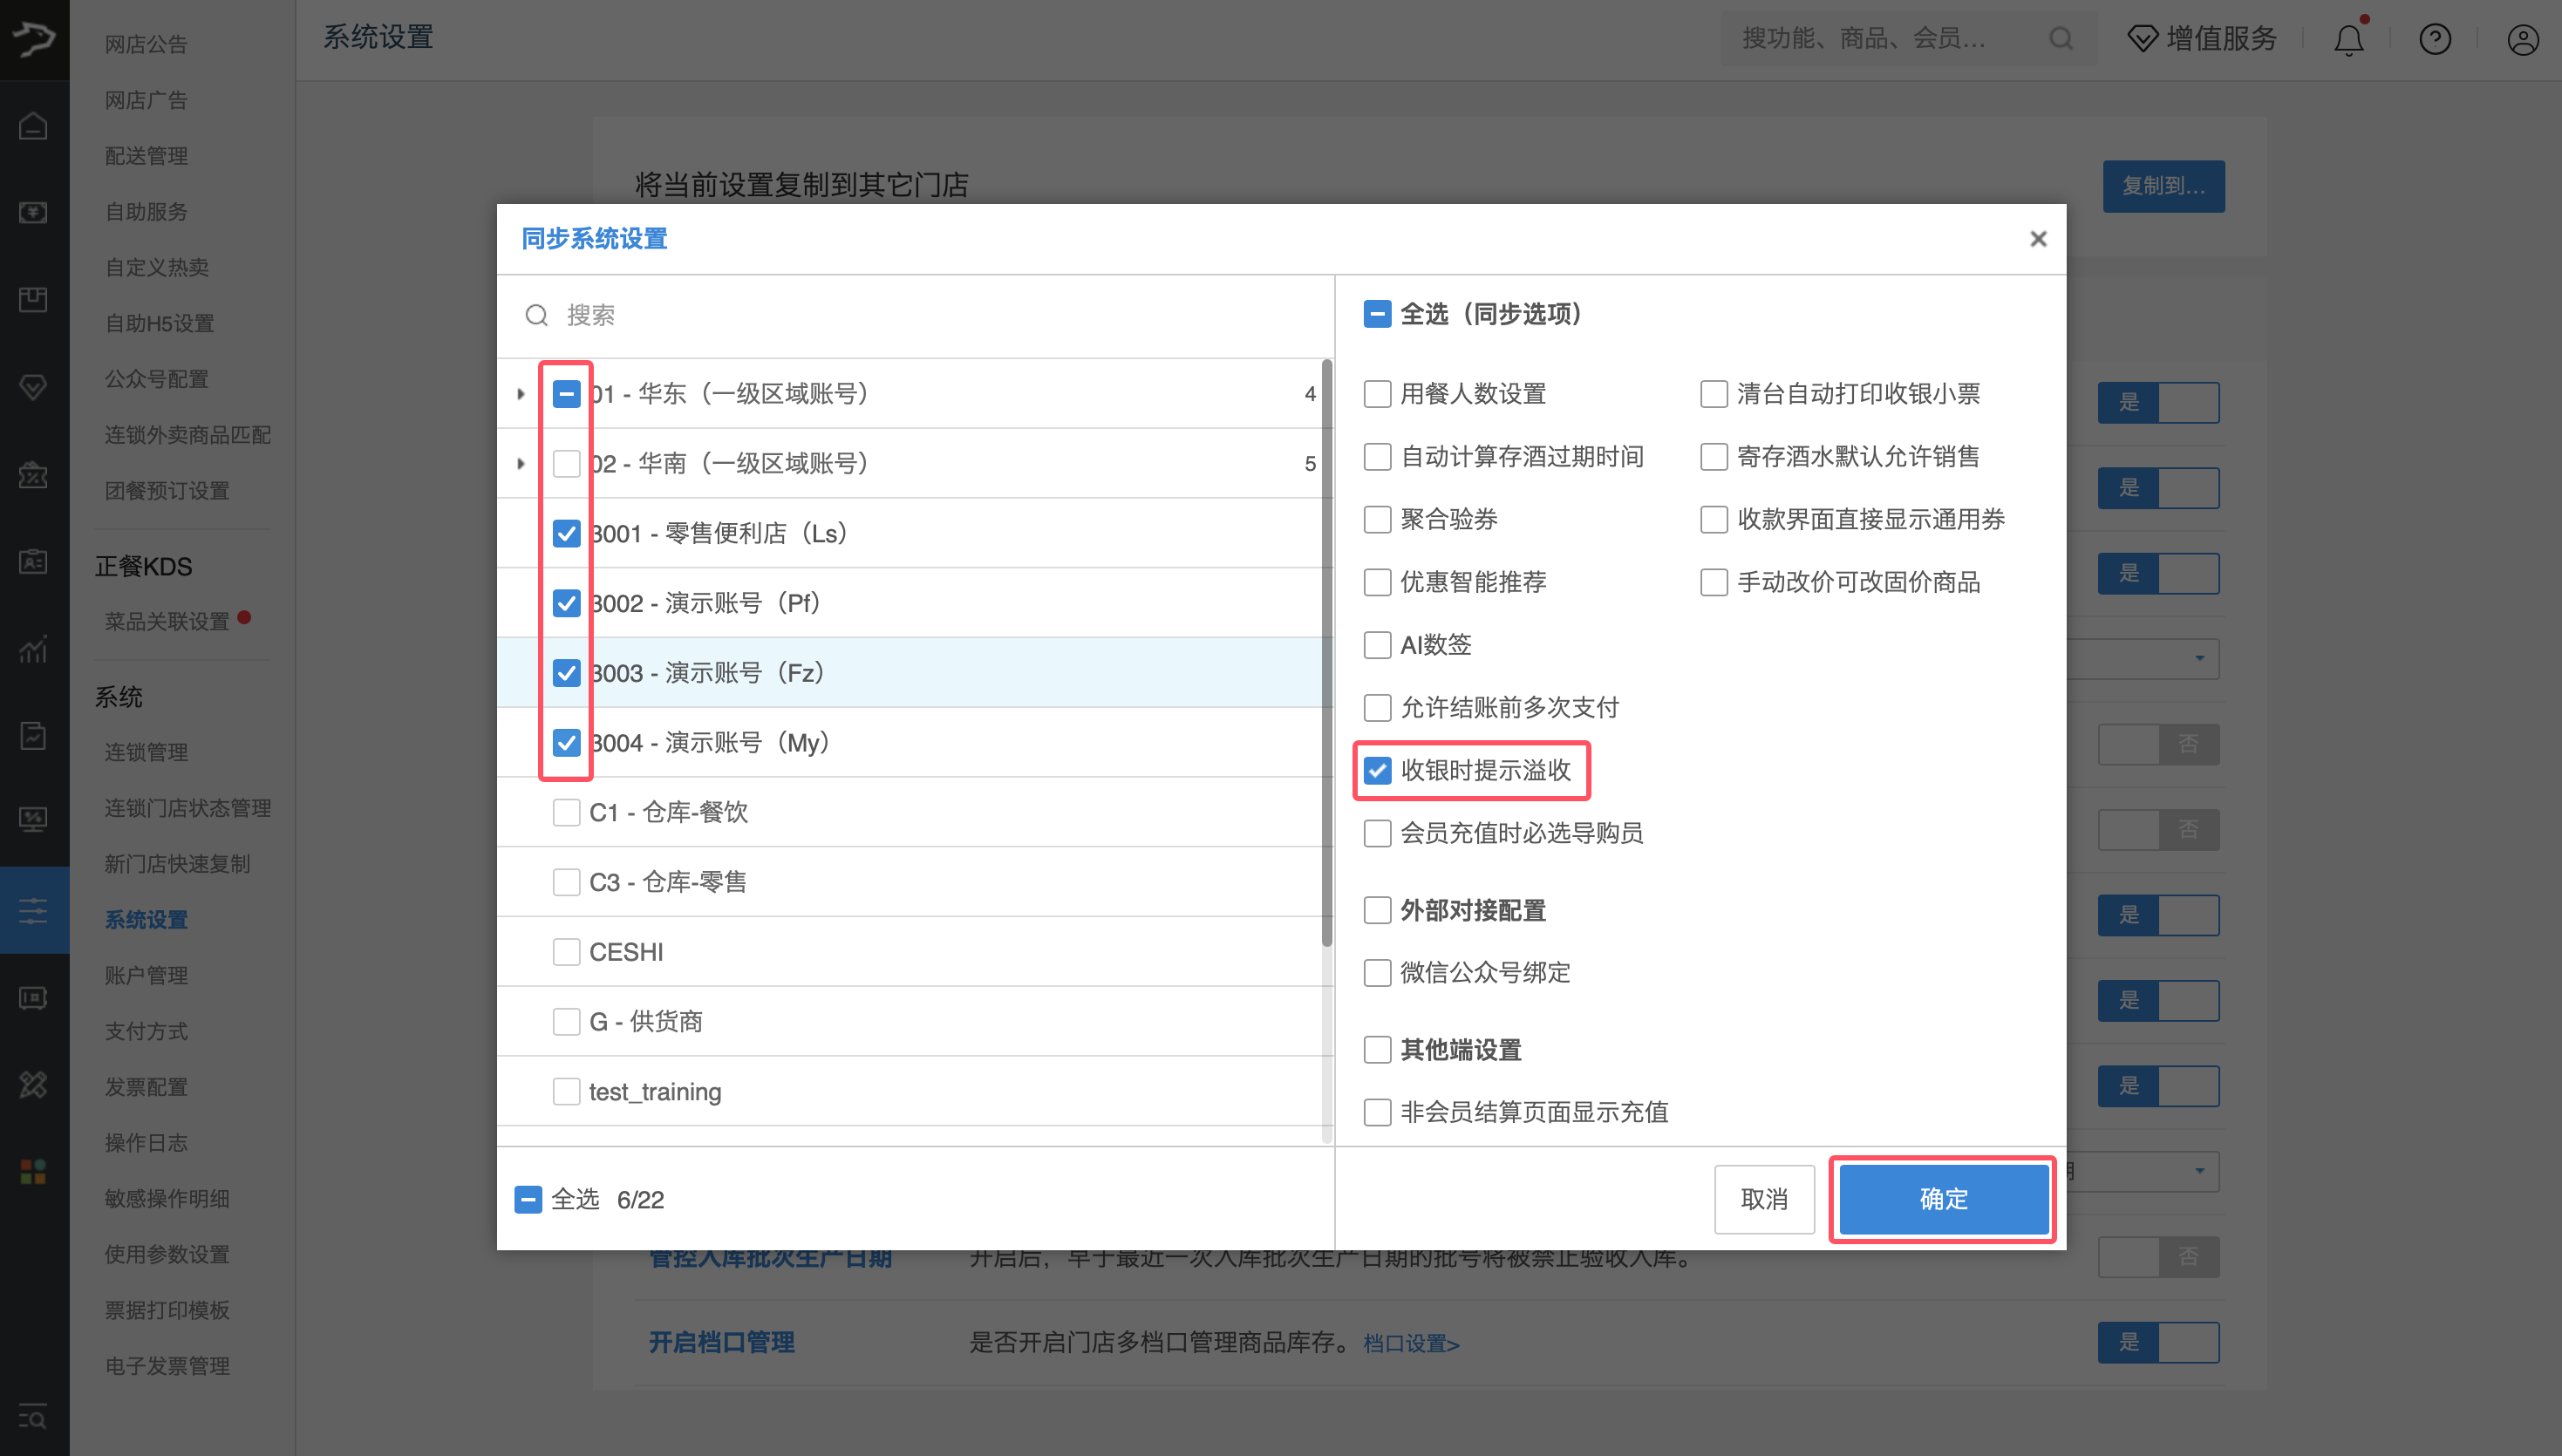This screenshot has height=1456, width=2562.
Task: Select the system settings sliders rail icon
Action: point(33,910)
